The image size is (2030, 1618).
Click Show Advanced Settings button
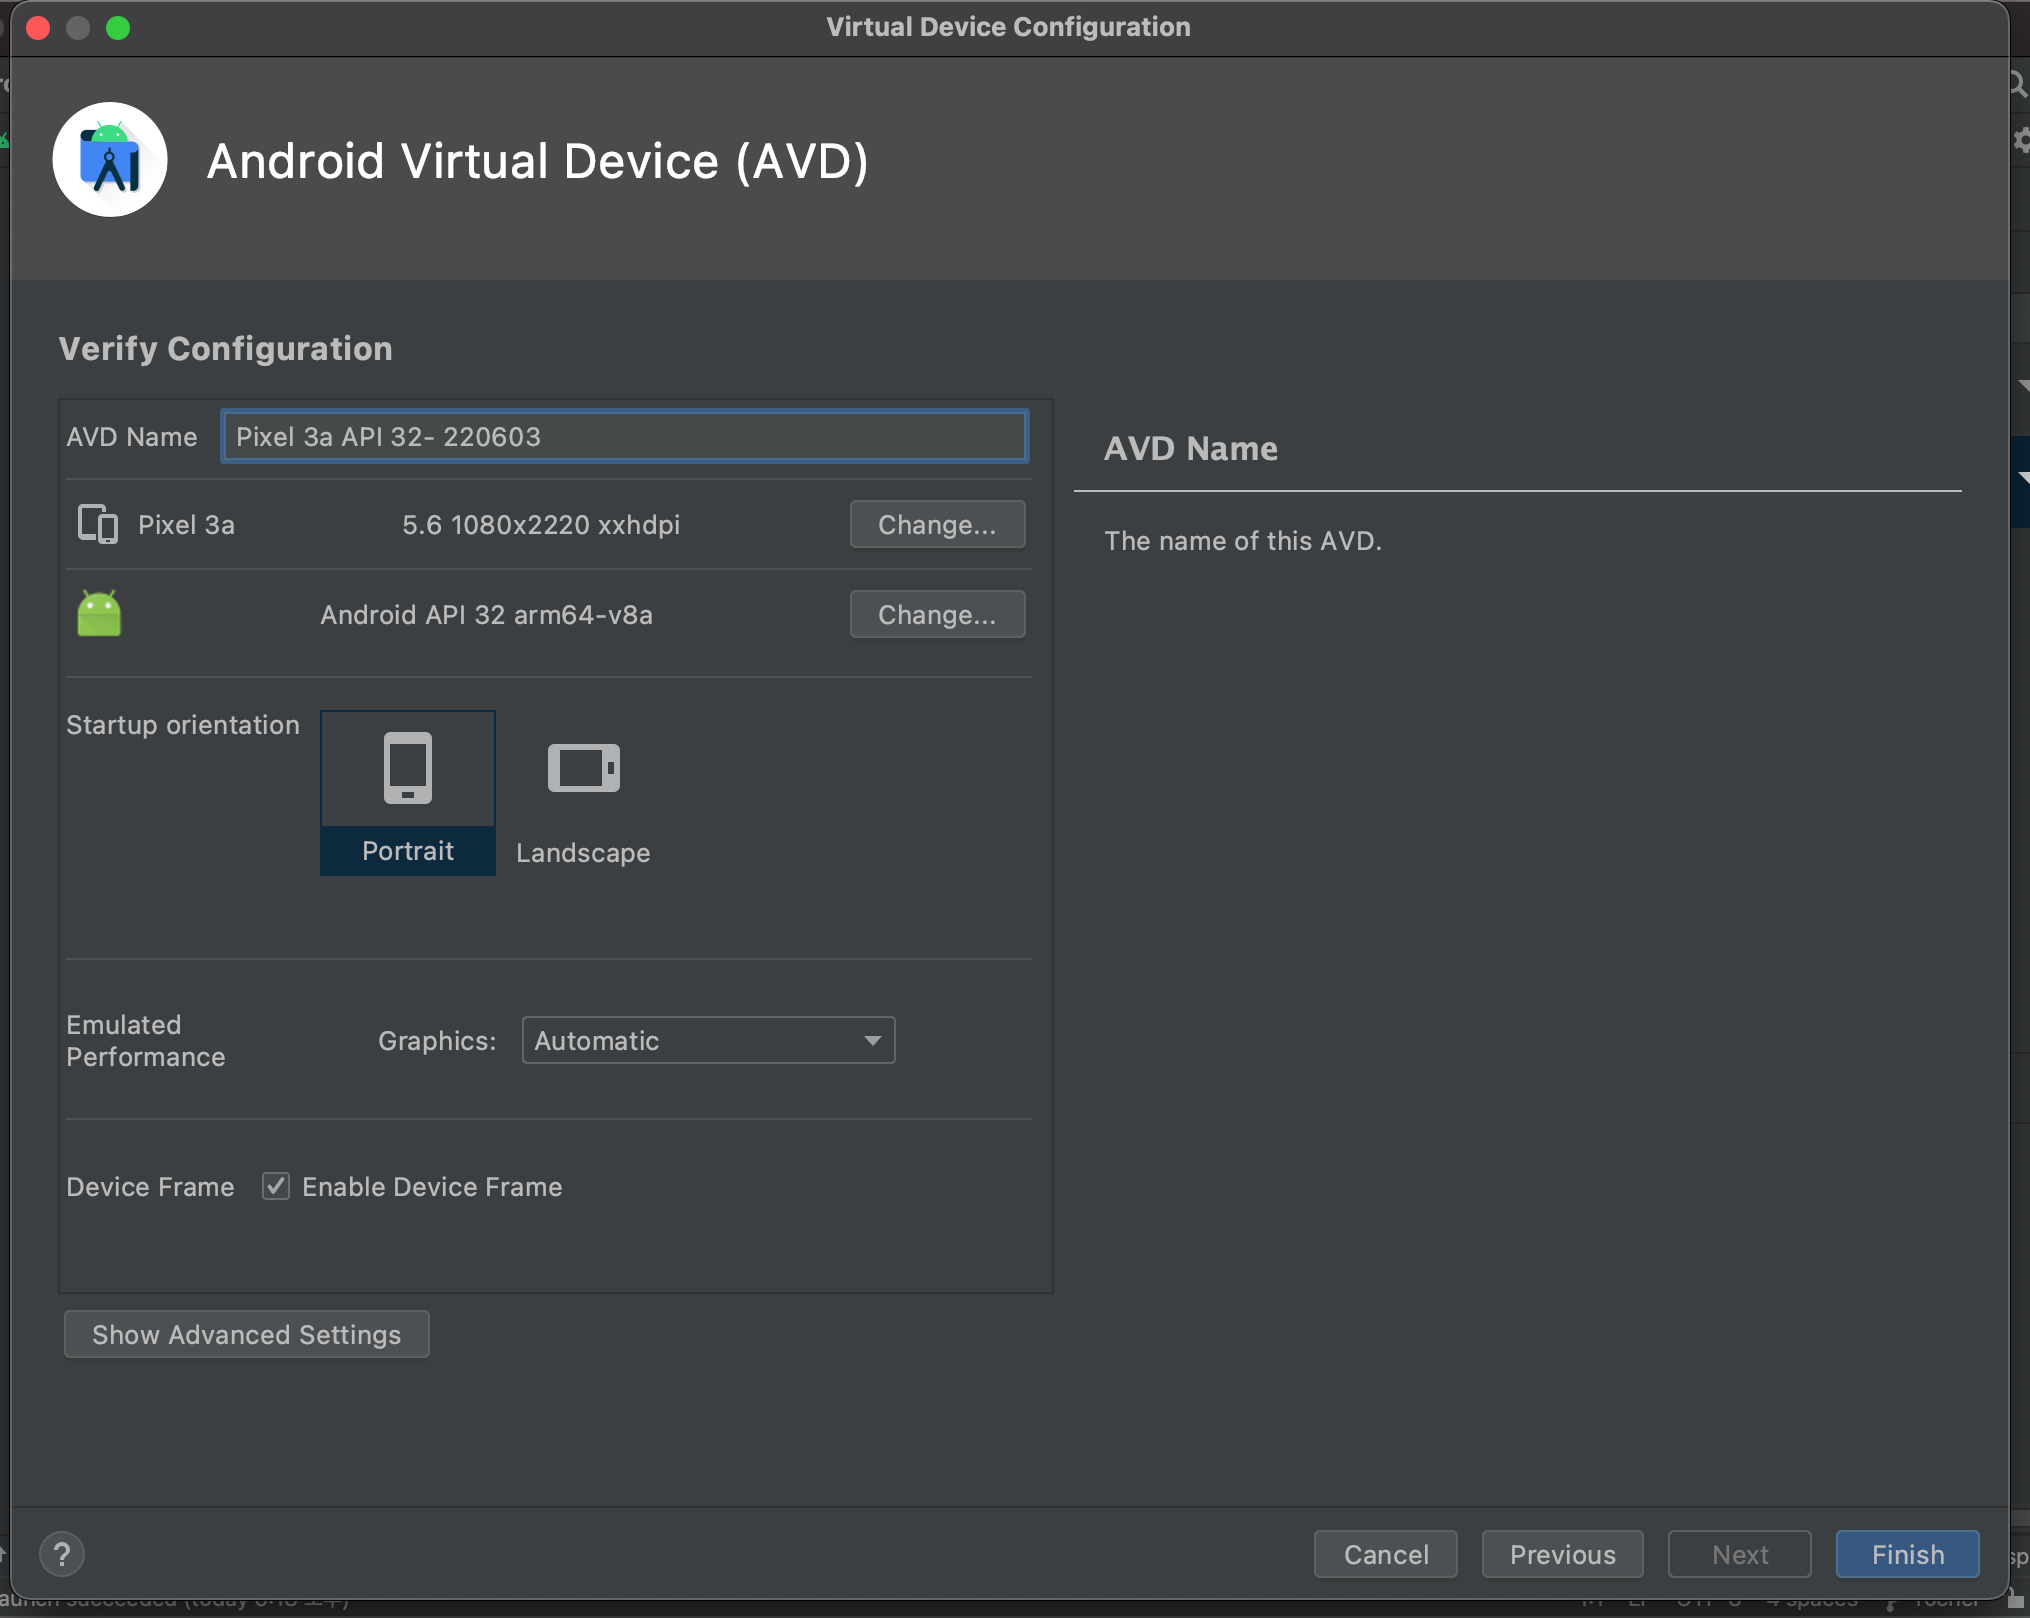pyautogui.click(x=247, y=1334)
